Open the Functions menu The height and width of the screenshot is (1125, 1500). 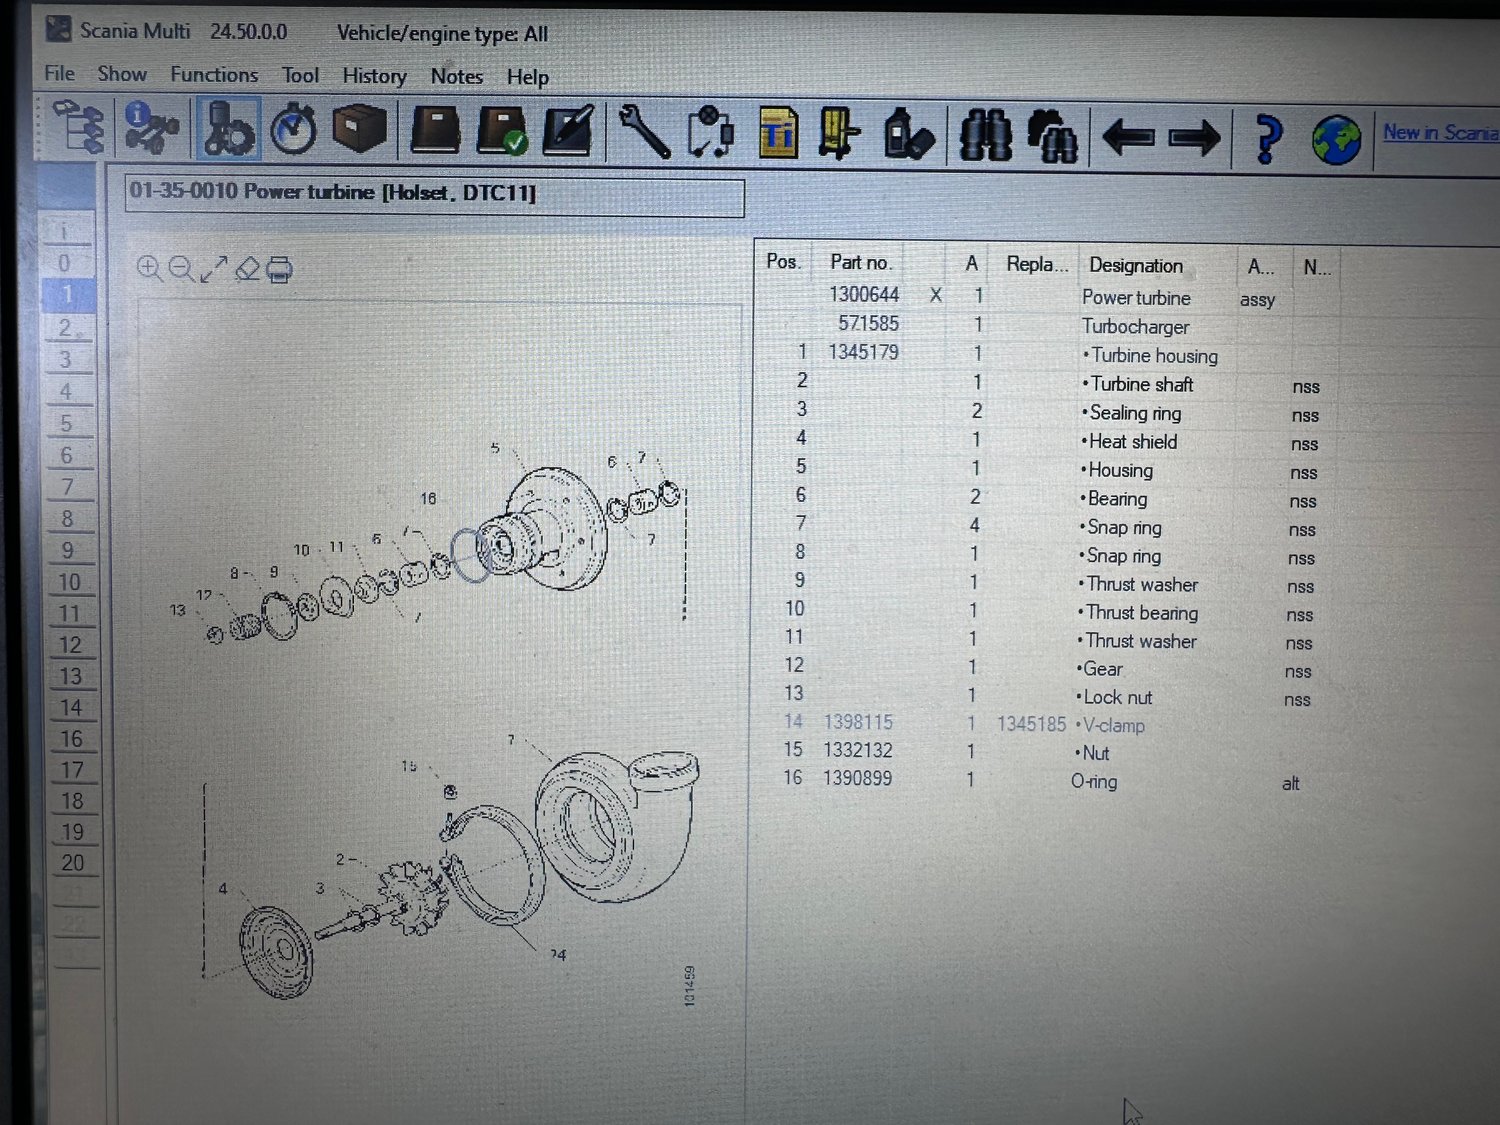point(214,74)
